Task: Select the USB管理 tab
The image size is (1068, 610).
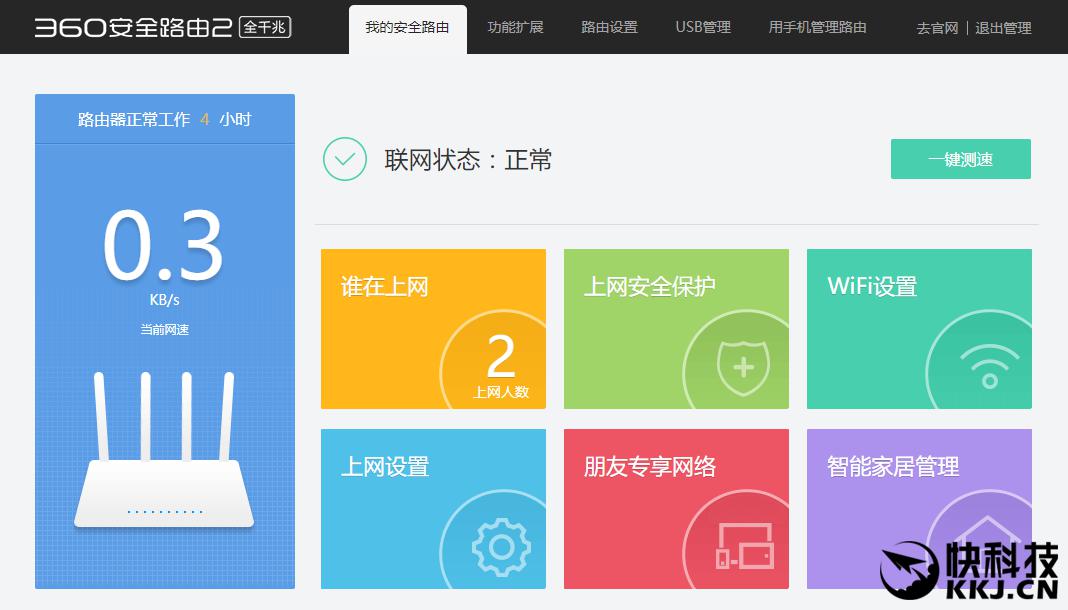Action: [x=703, y=27]
